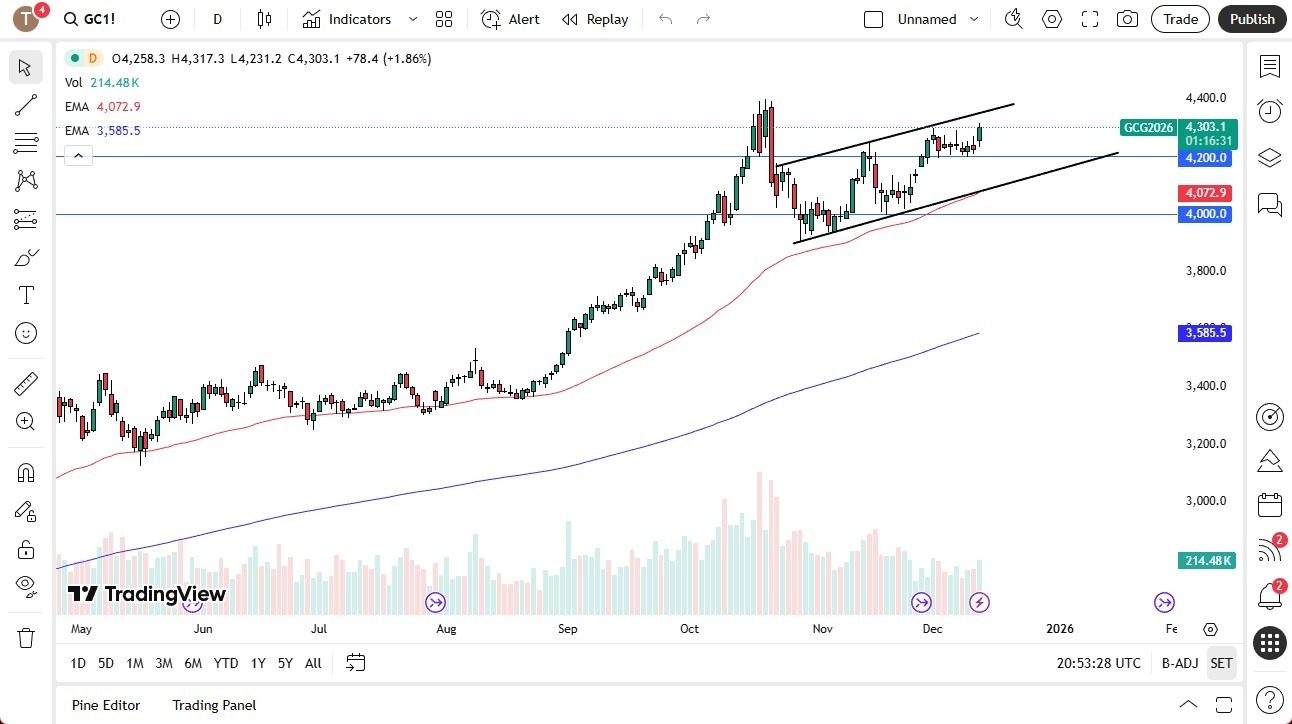Viewport: 1292px width, 724px height.
Task: Click the Publish button
Action: [1251, 19]
